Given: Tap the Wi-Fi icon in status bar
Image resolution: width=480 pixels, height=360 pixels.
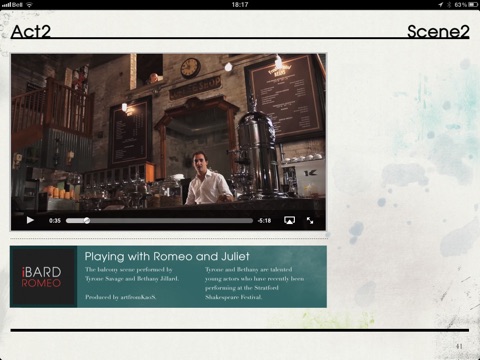Looking at the screenshot, I should [29, 4].
